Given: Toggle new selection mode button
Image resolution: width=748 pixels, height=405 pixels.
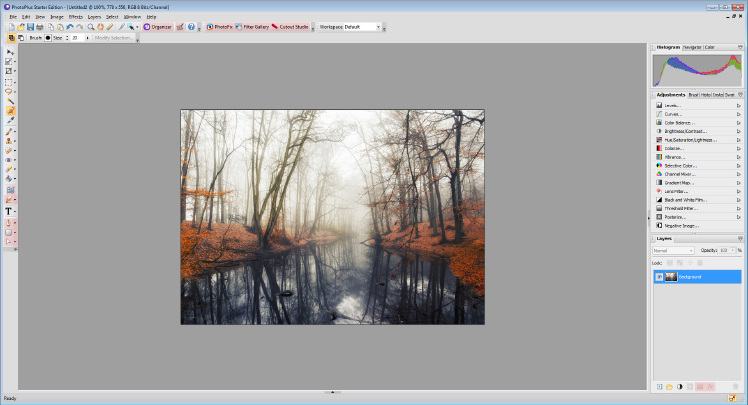Looking at the screenshot, I should click(x=11, y=38).
